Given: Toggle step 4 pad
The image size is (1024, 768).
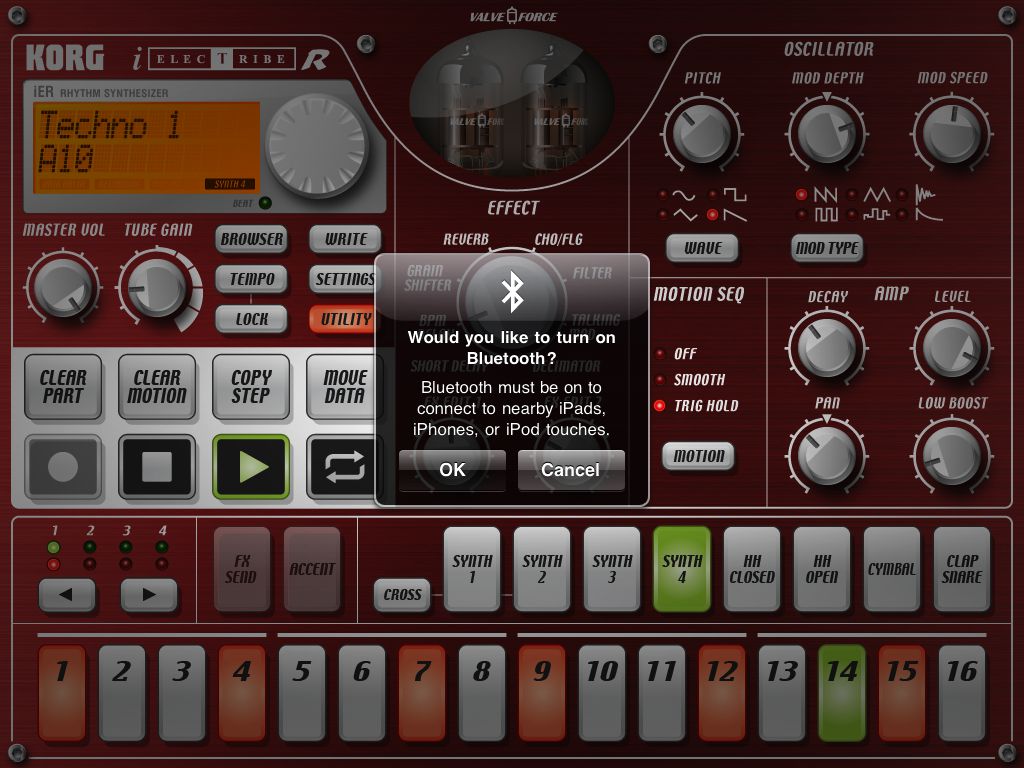Looking at the screenshot, I should tap(242, 693).
